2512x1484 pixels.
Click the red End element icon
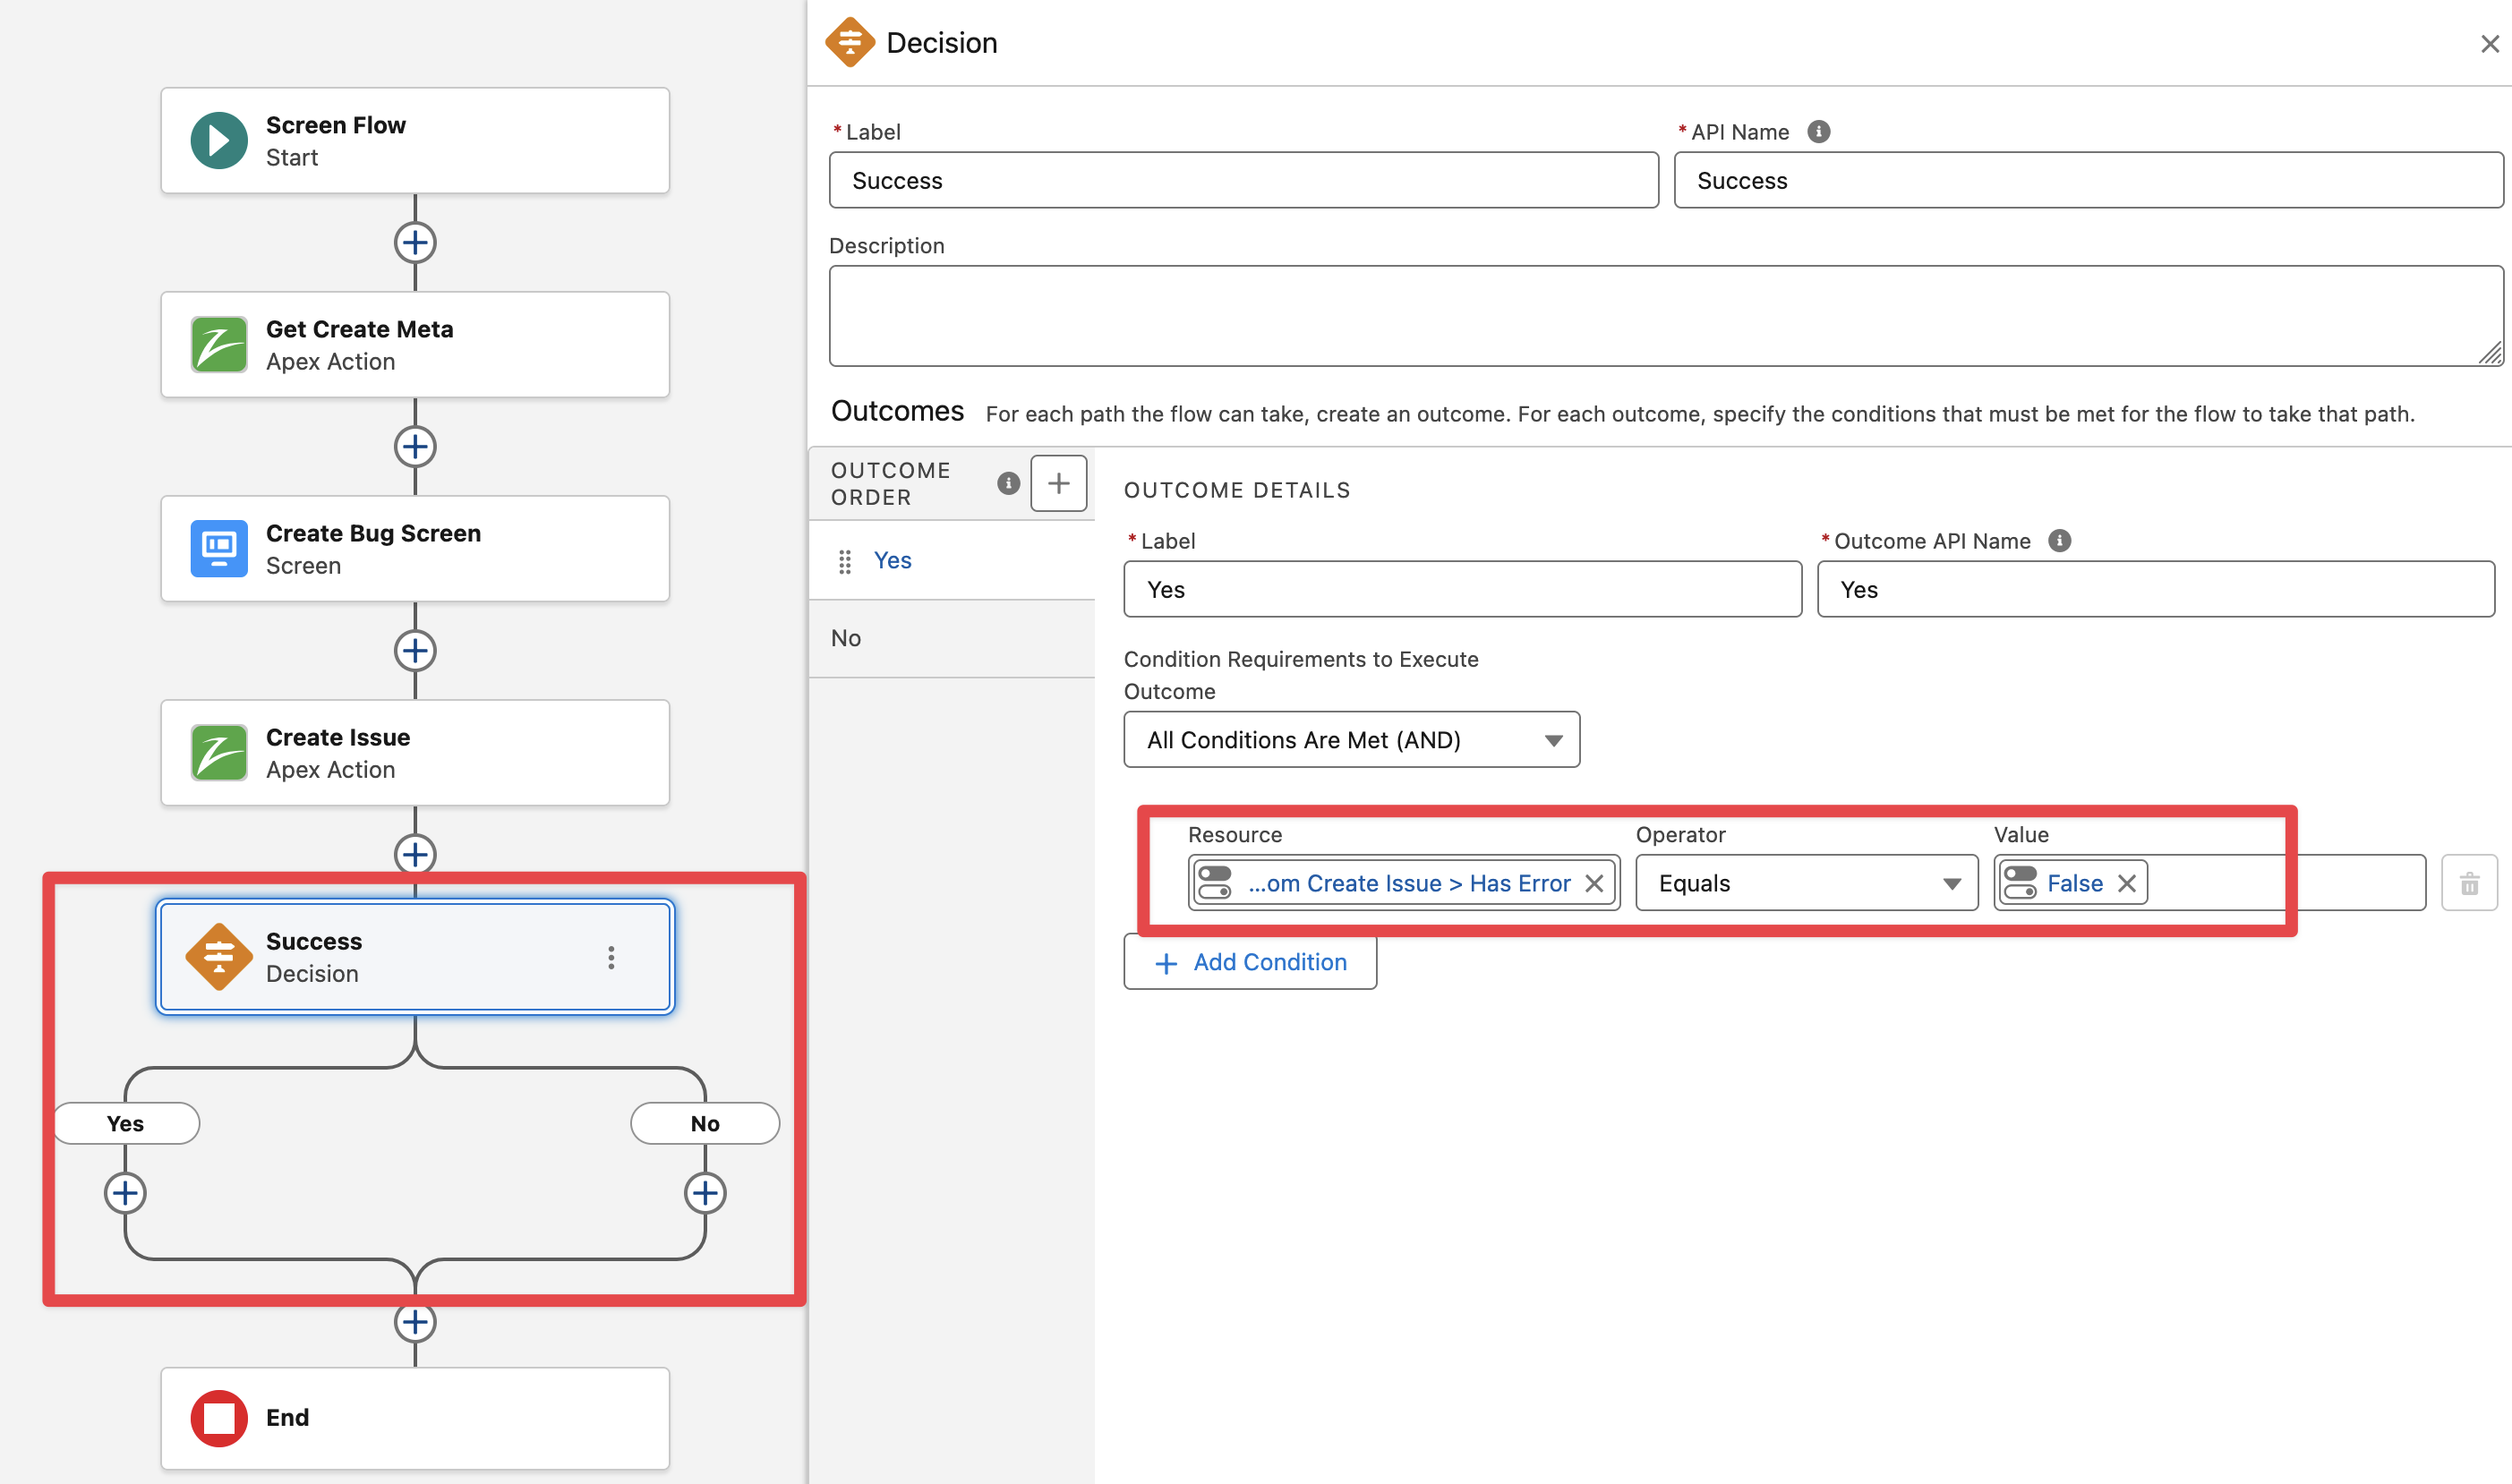(x=219, y=1418)
